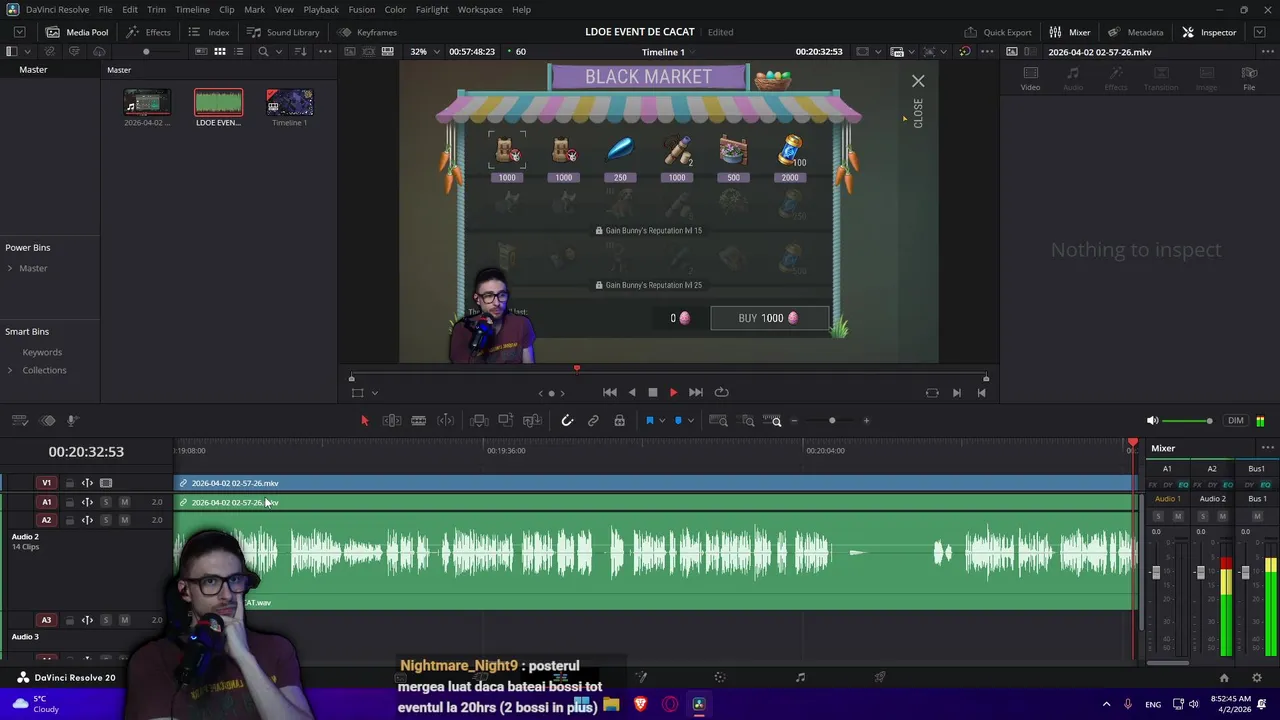This screenshot has height=720, width=1280.
Task: Select the Timeline 1 thumbnail
Action: click(290, 102)
